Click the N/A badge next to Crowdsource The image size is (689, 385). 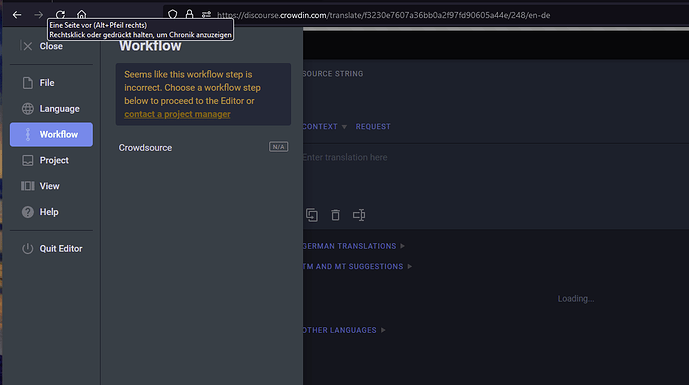click(279, 147)
